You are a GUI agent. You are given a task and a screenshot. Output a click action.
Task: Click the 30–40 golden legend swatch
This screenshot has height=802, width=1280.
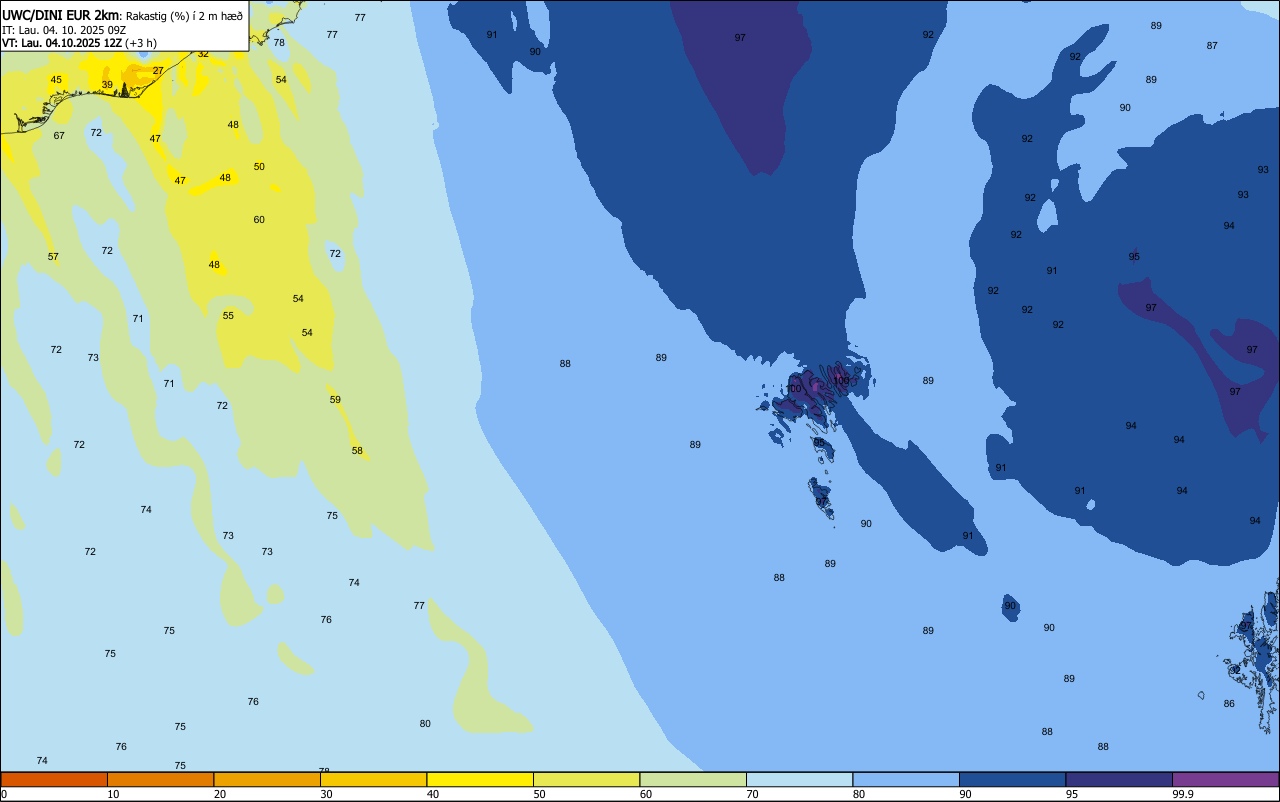[373, 779]
